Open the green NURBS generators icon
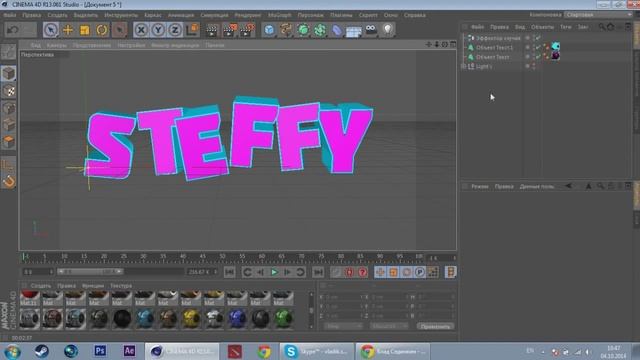The width and height of the screenshot is (640, 360). pyautogui.click(x=303, y=30)
